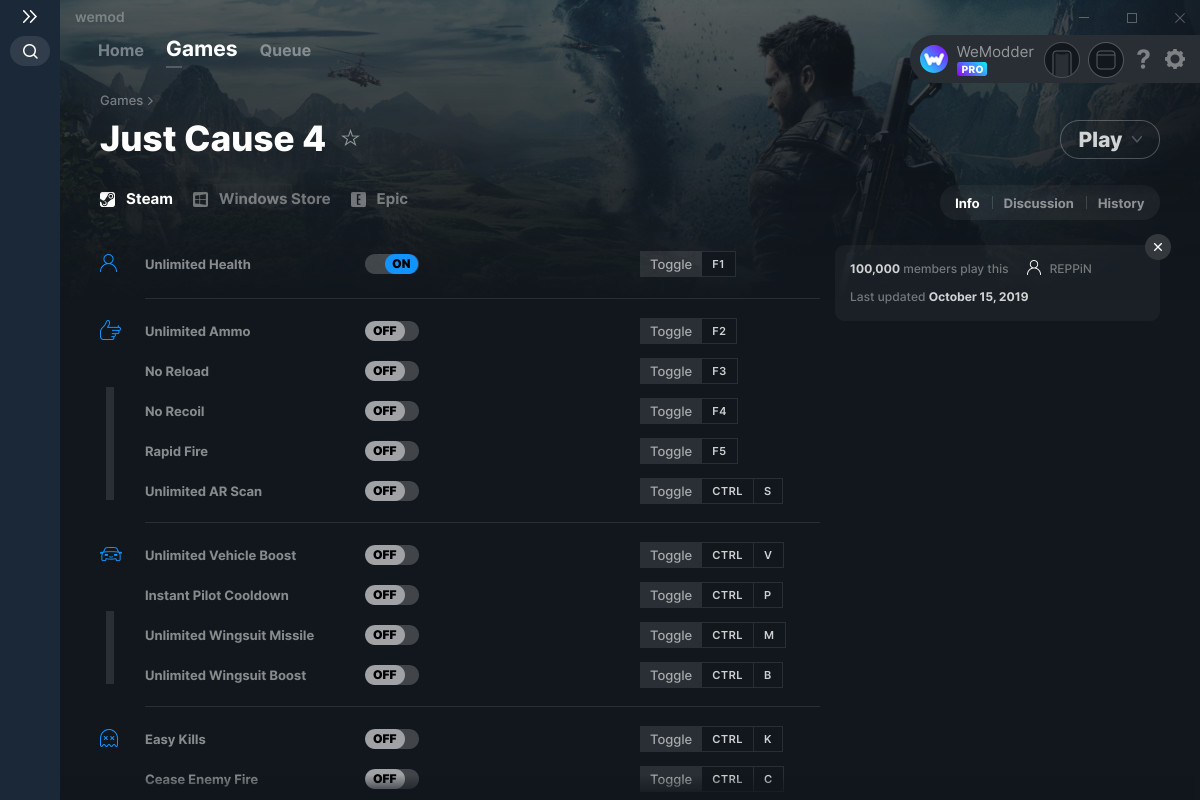Expand the sidebar with double chevron icon
Image resolution: width=1200 pixels, height=800 pixels.
tap(30, 17)
